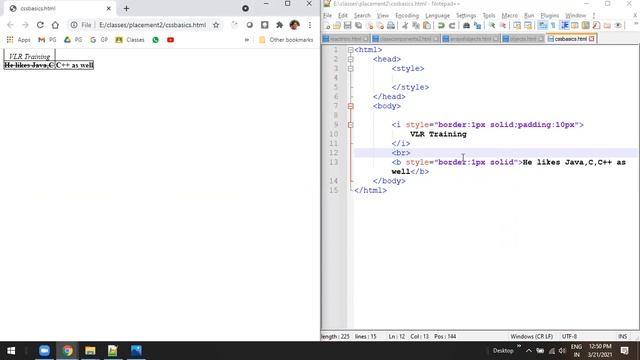The width and height of the screenshot is (640, 360).
Task: Toggle the indent guide toolbar icon
Action: pyautogui.click(x=565, y=26)
